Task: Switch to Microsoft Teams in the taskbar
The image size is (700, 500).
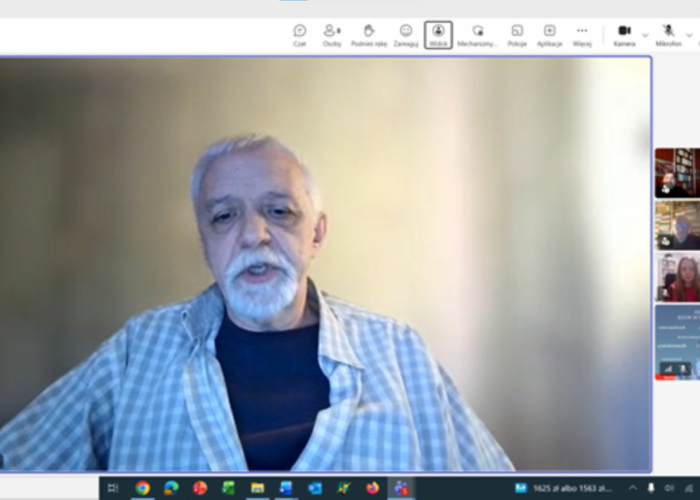Action: [x=401, y=488]
